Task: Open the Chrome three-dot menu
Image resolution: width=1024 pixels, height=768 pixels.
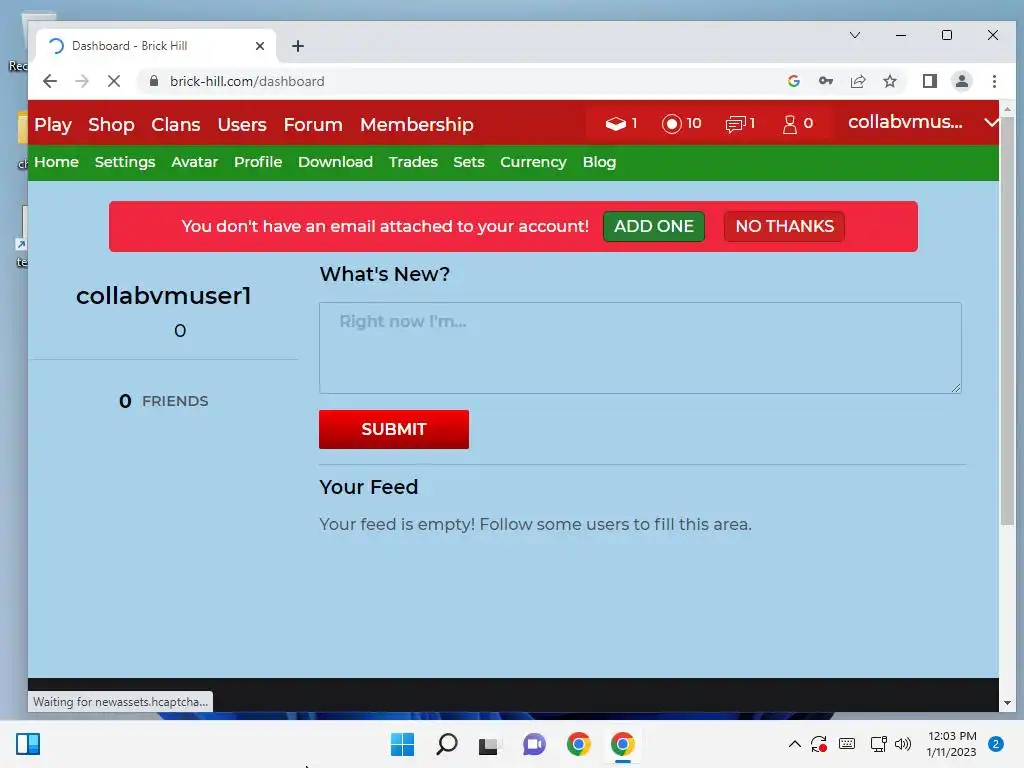Action: pos(994,81)
